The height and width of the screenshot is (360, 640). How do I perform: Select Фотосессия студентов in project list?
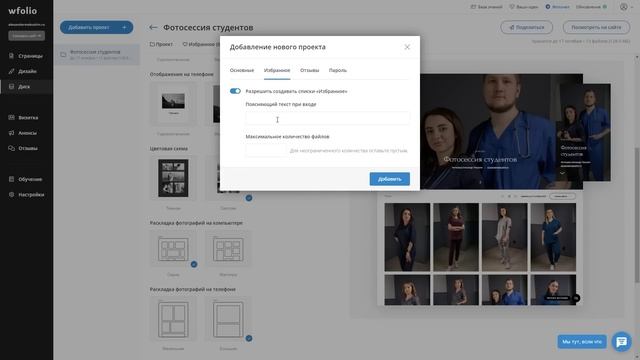click(x=97, y=55)
